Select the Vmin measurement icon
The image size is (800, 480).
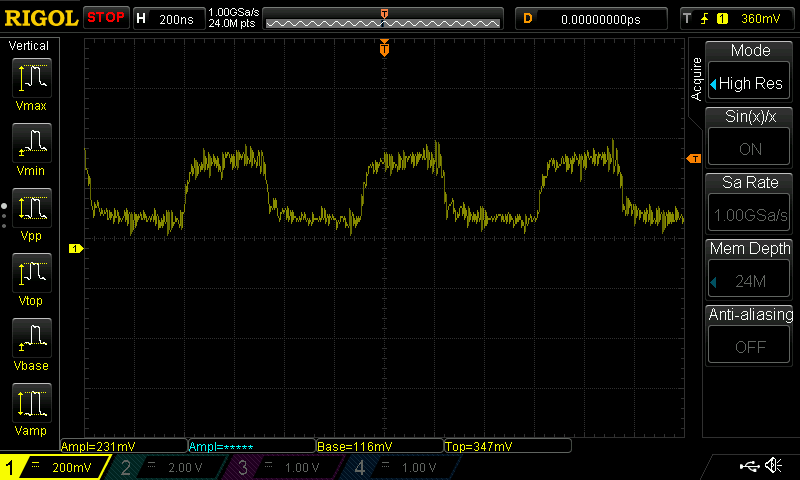(32, 143)
